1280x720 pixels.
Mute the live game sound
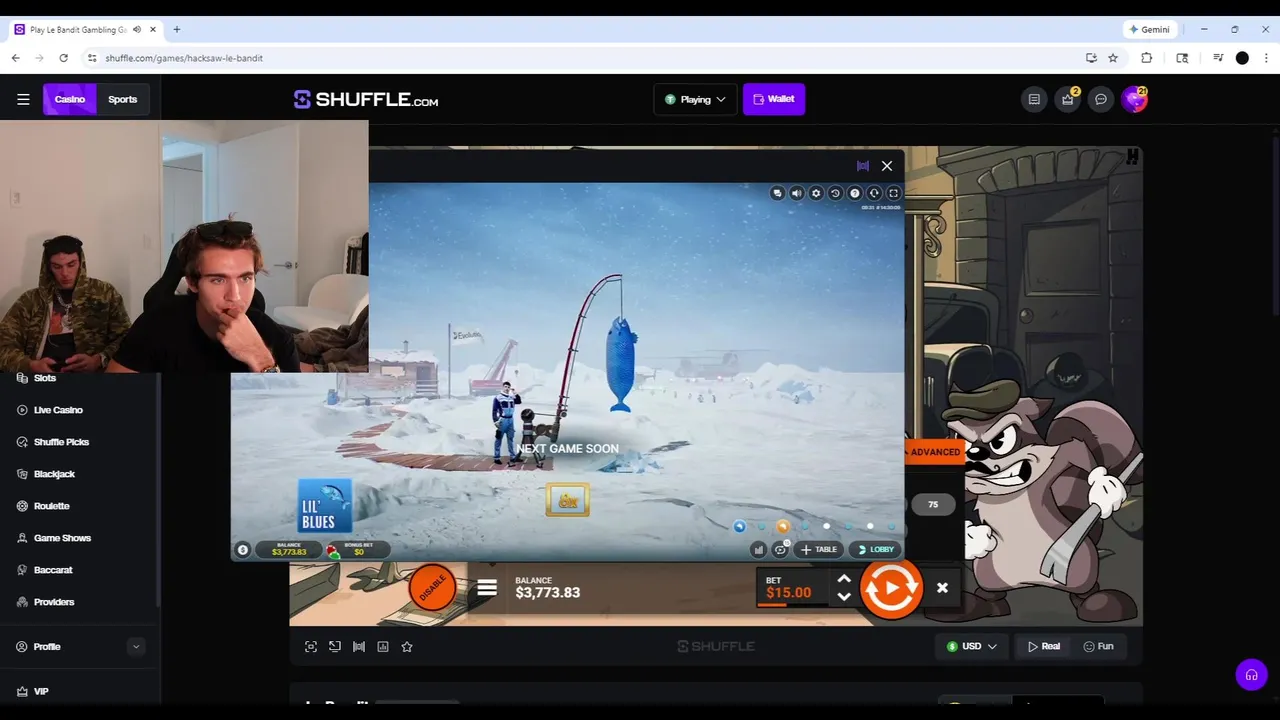click(x=797, y=193)
